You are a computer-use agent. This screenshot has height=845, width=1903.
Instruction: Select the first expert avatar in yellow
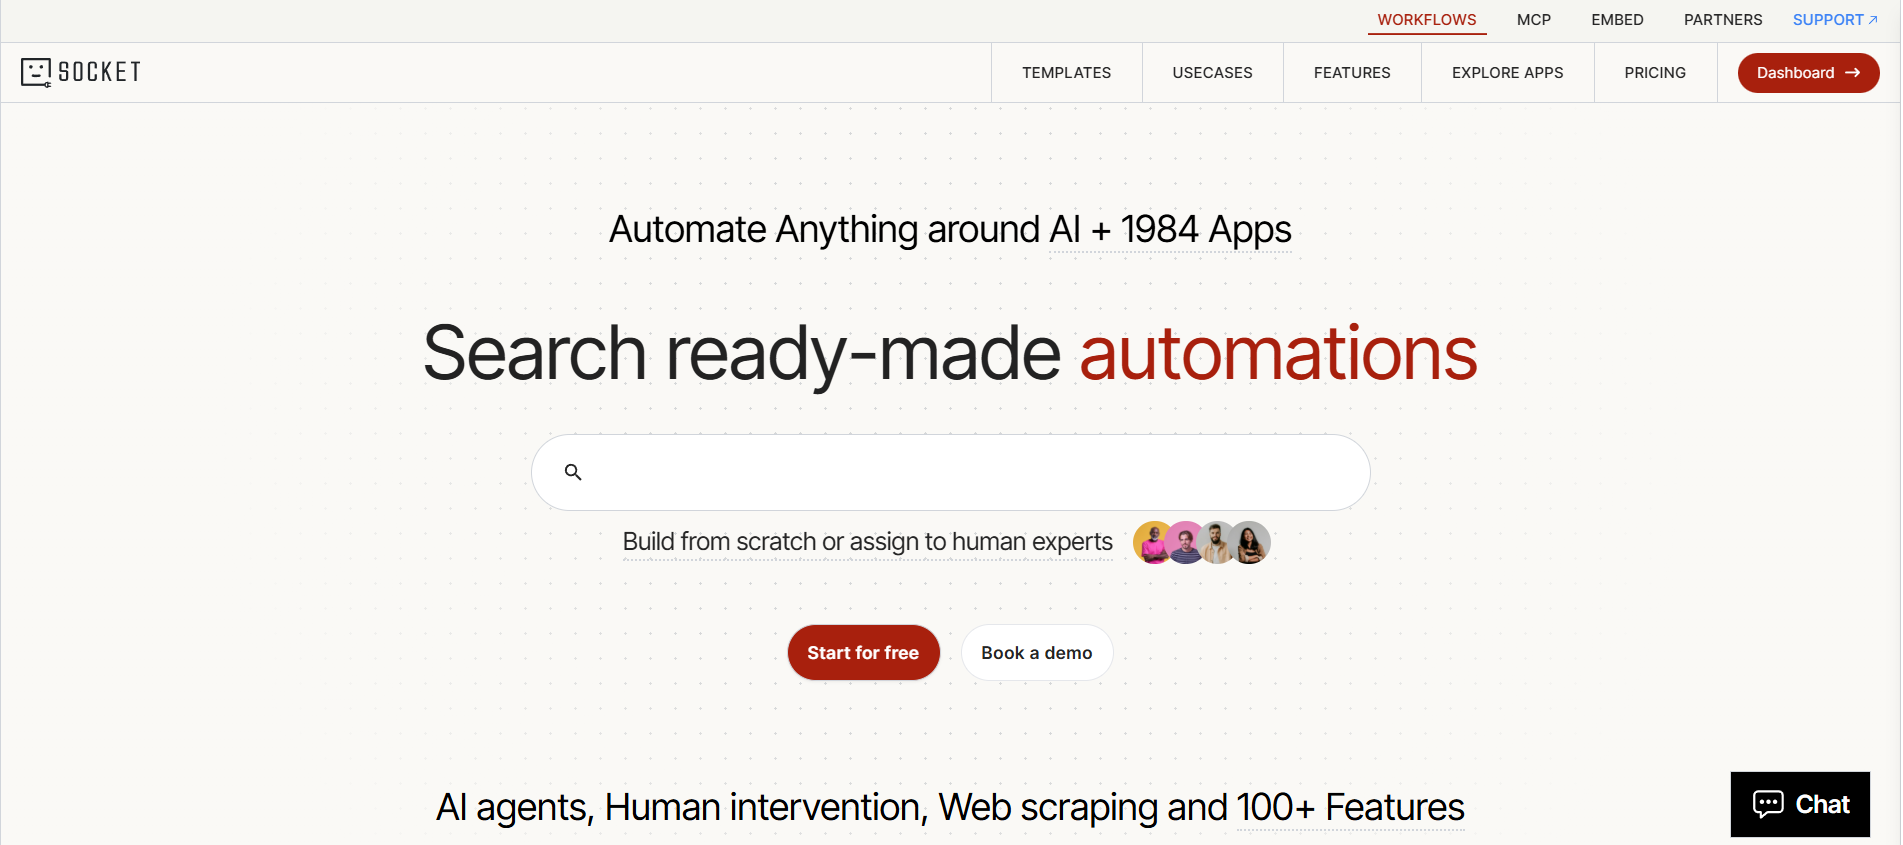click(x=1152, y=543)
